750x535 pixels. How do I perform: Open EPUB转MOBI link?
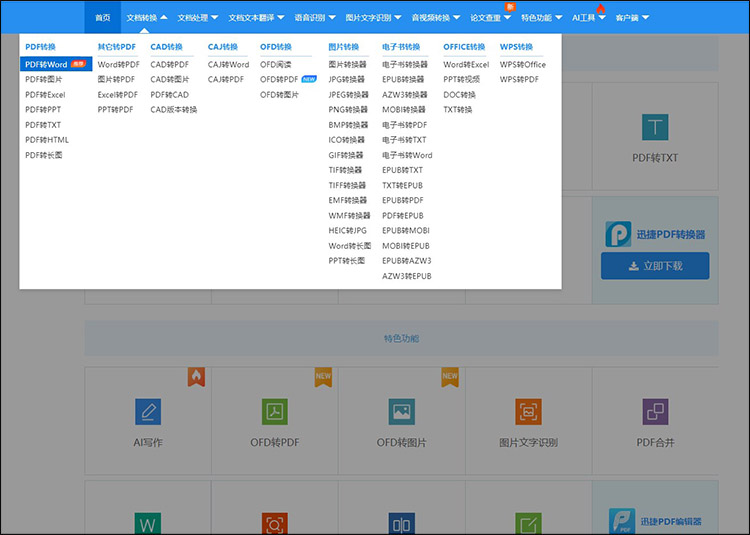(x=406, y=230)
